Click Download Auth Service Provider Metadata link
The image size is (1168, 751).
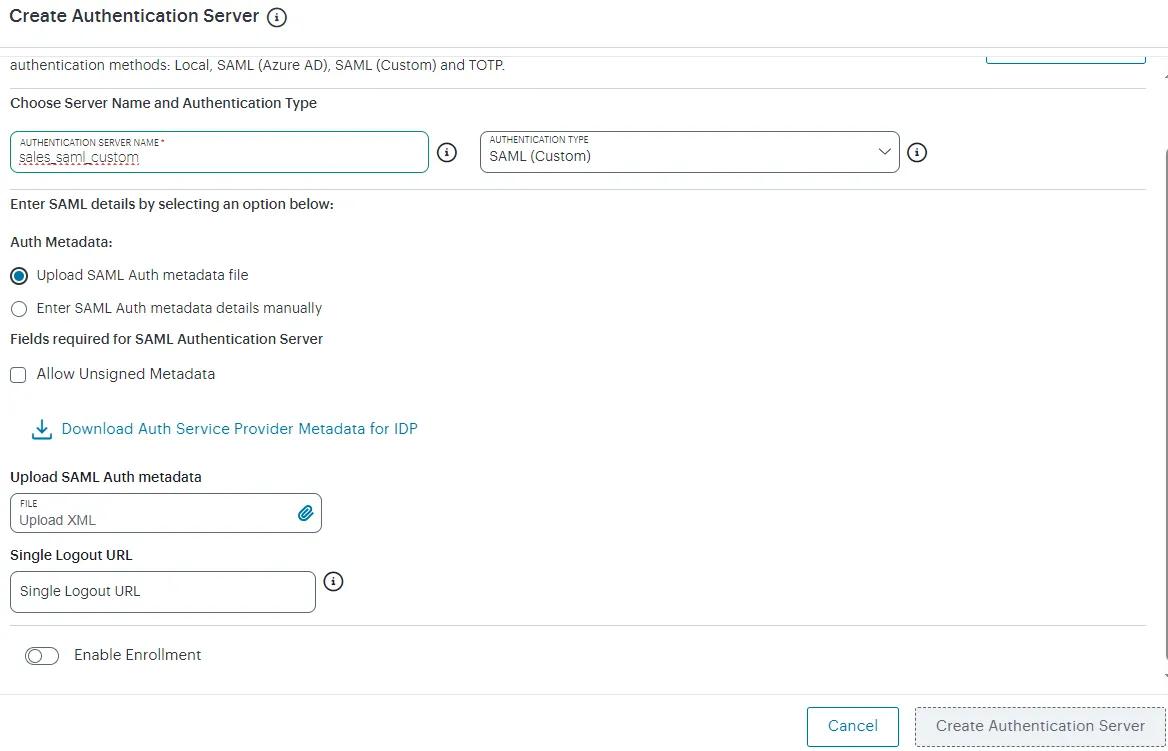tap(239, 428)
